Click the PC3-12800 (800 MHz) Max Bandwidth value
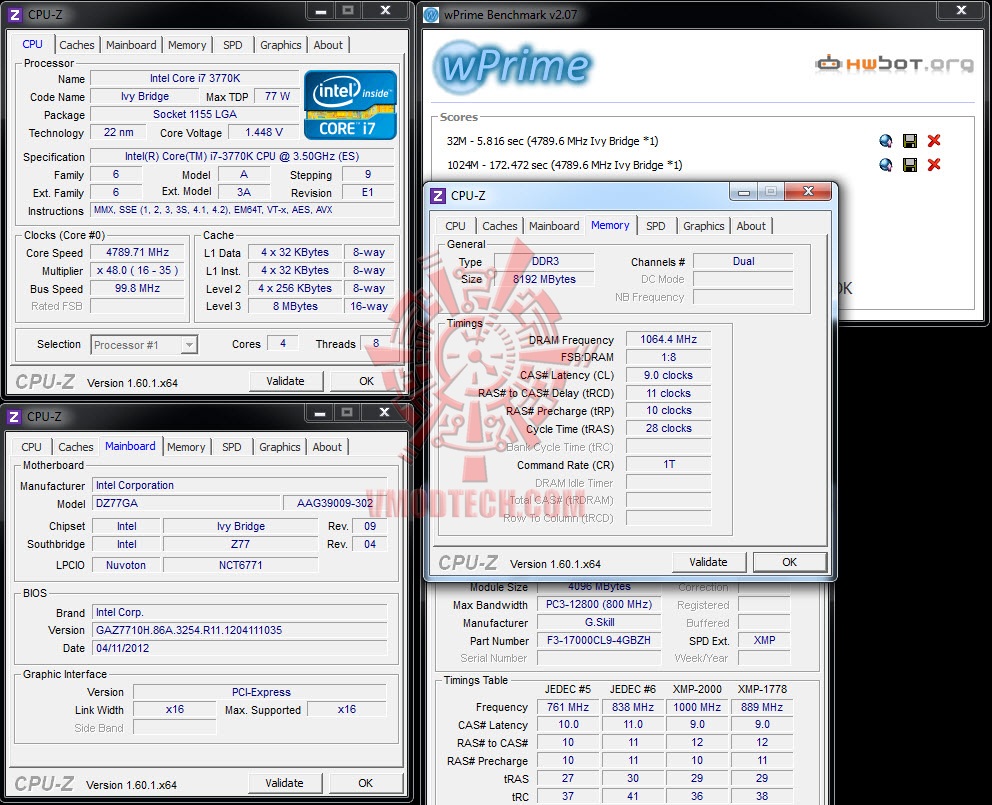Image resolution: width=992 pixels, height=805 pixels. pos(598,604)
